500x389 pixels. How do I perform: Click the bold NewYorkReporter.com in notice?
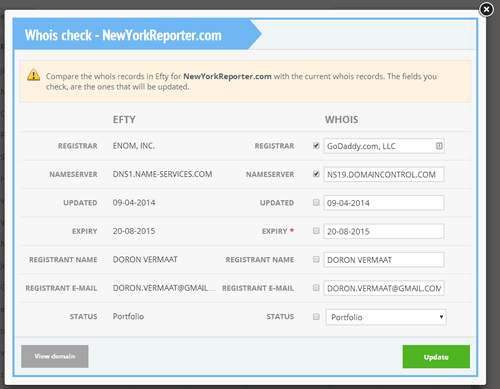pyautogui.click(x=227, y=76)
